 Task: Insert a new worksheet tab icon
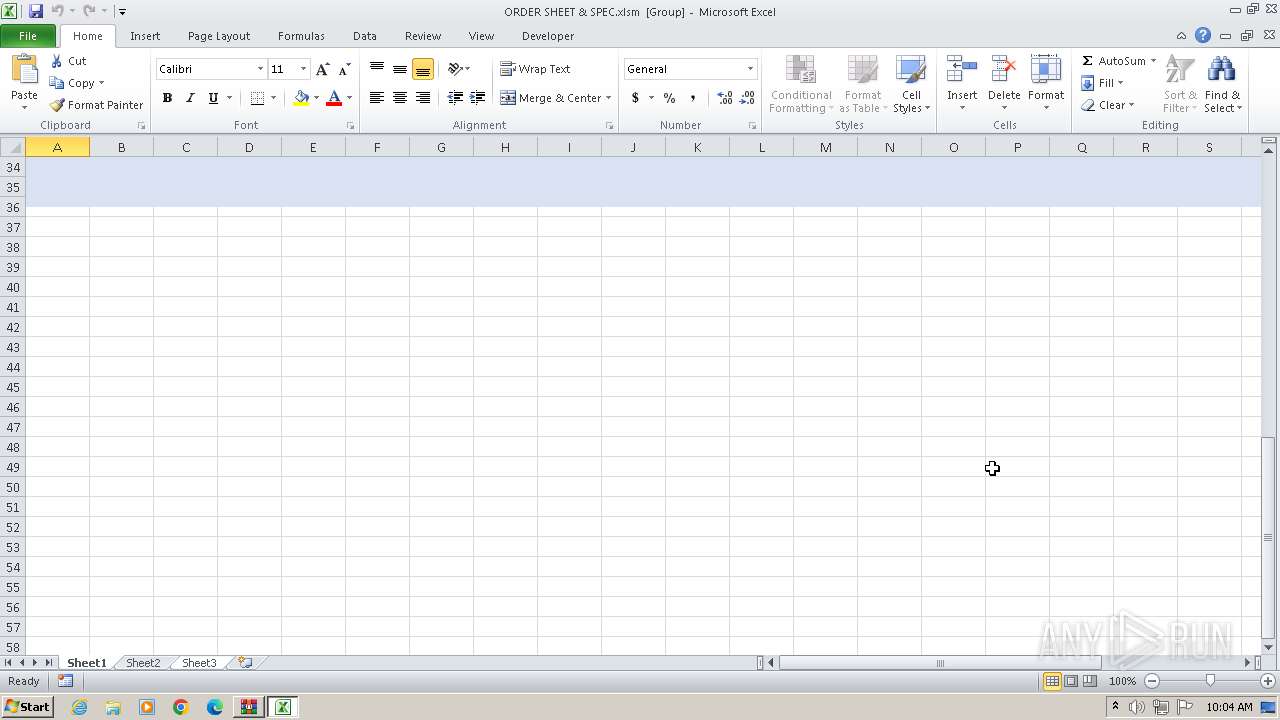coord(244,663)
